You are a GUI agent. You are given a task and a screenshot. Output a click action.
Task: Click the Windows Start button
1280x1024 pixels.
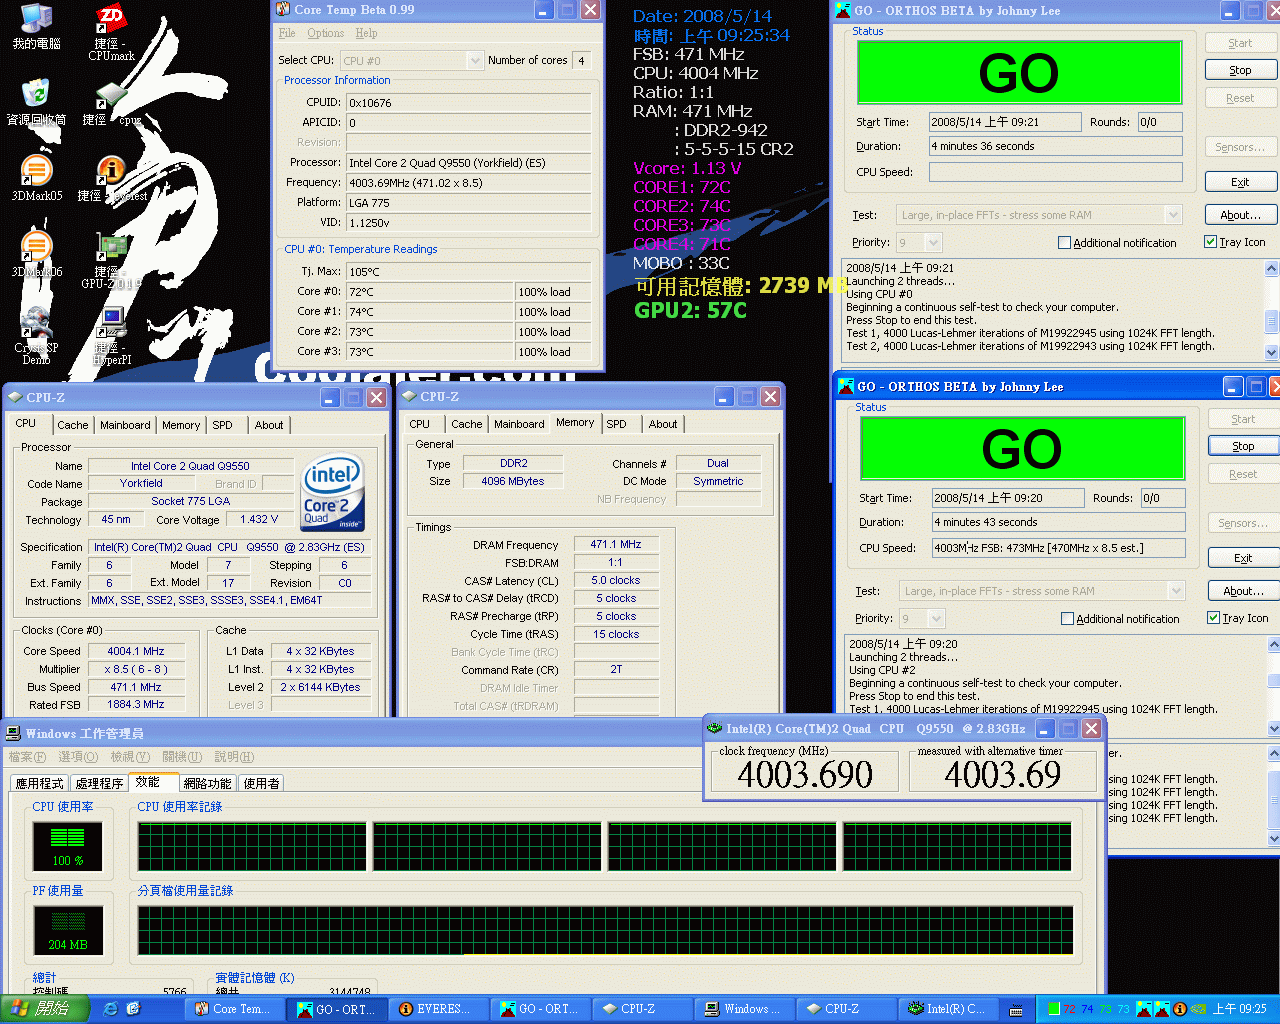pos(45,1009)
